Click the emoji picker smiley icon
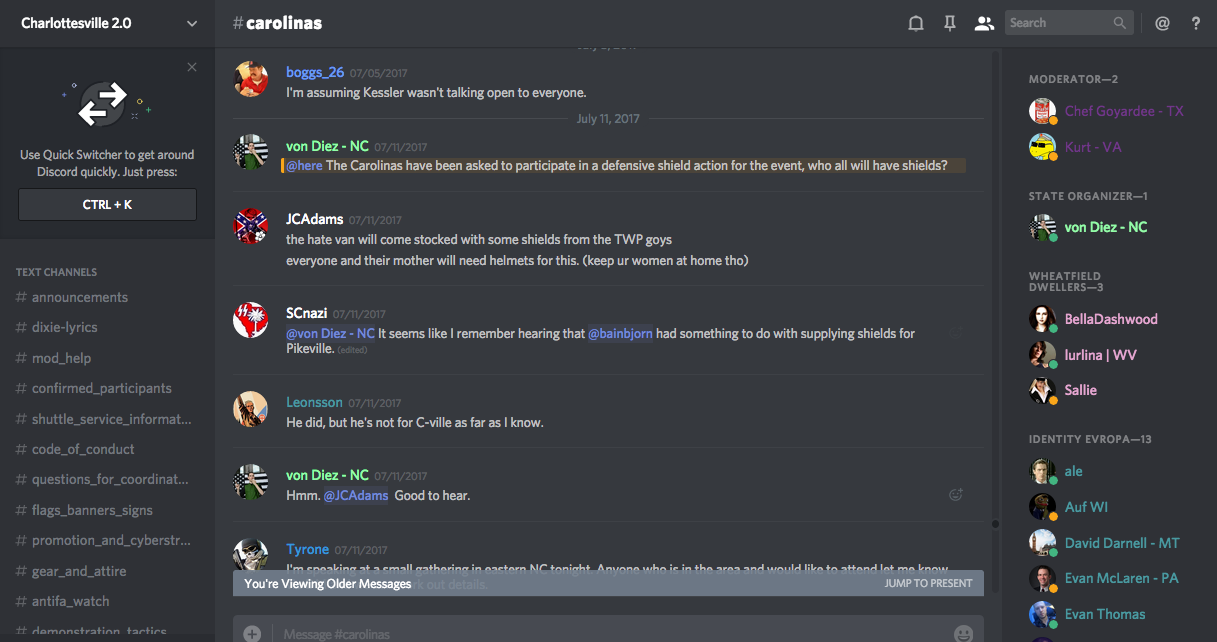The image size is (1217, 642). tap(963, 633)
